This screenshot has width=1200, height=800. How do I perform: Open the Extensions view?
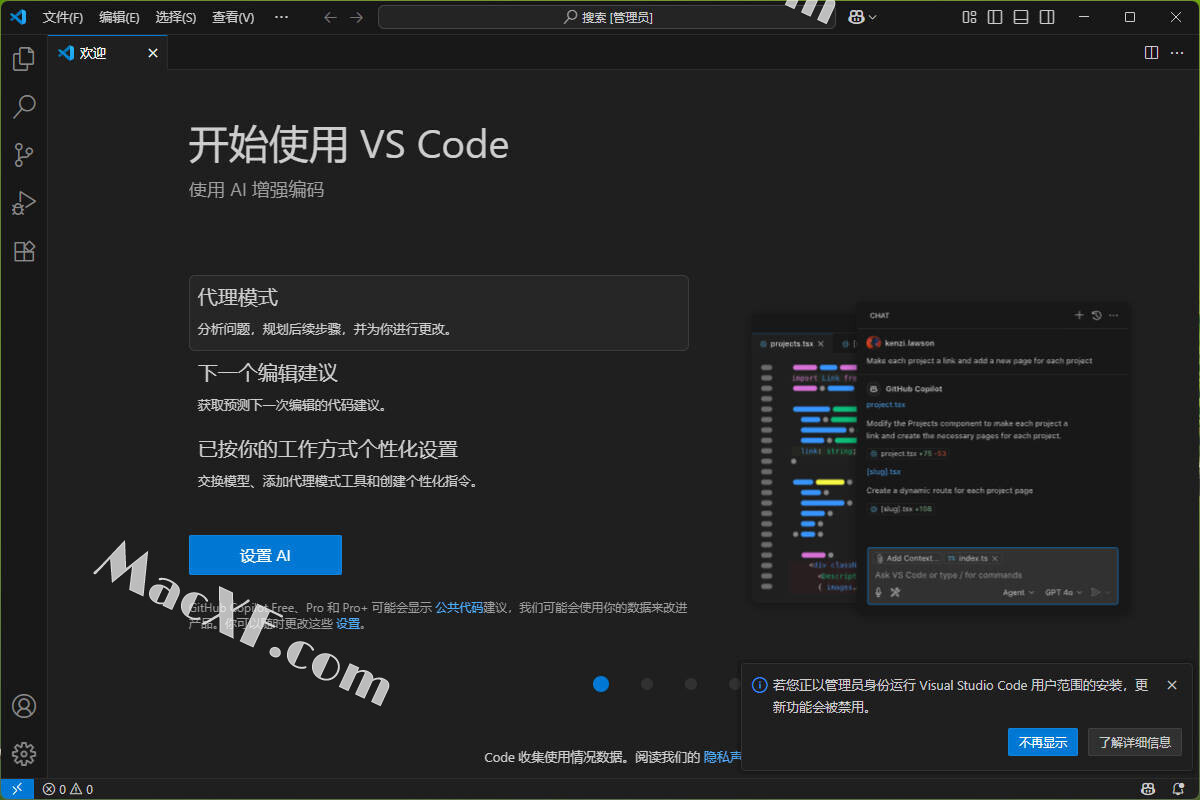24,251
